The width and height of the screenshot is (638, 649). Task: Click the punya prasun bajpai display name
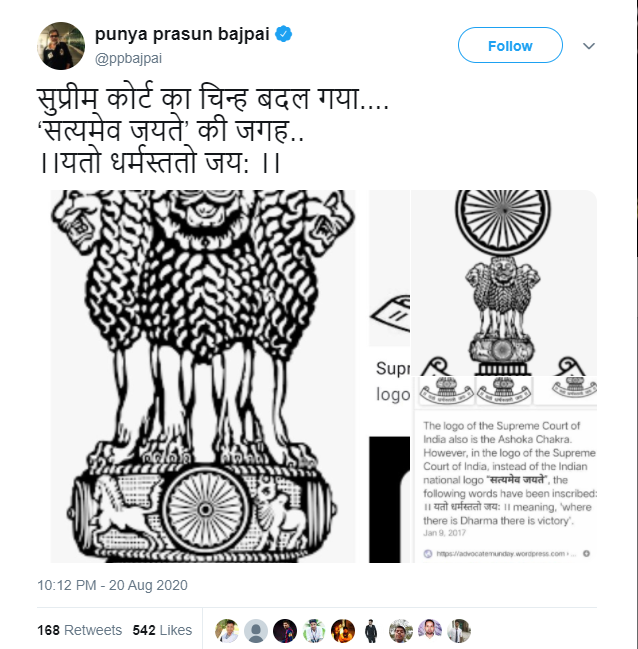click(x=182, y=34)
